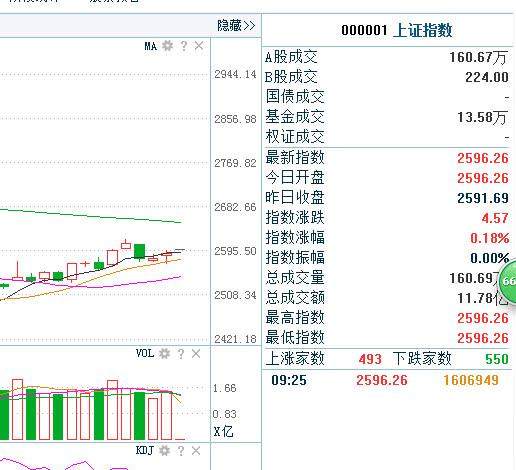
Task: Open help for KDJ indicator
Action: tap(181, 451)
